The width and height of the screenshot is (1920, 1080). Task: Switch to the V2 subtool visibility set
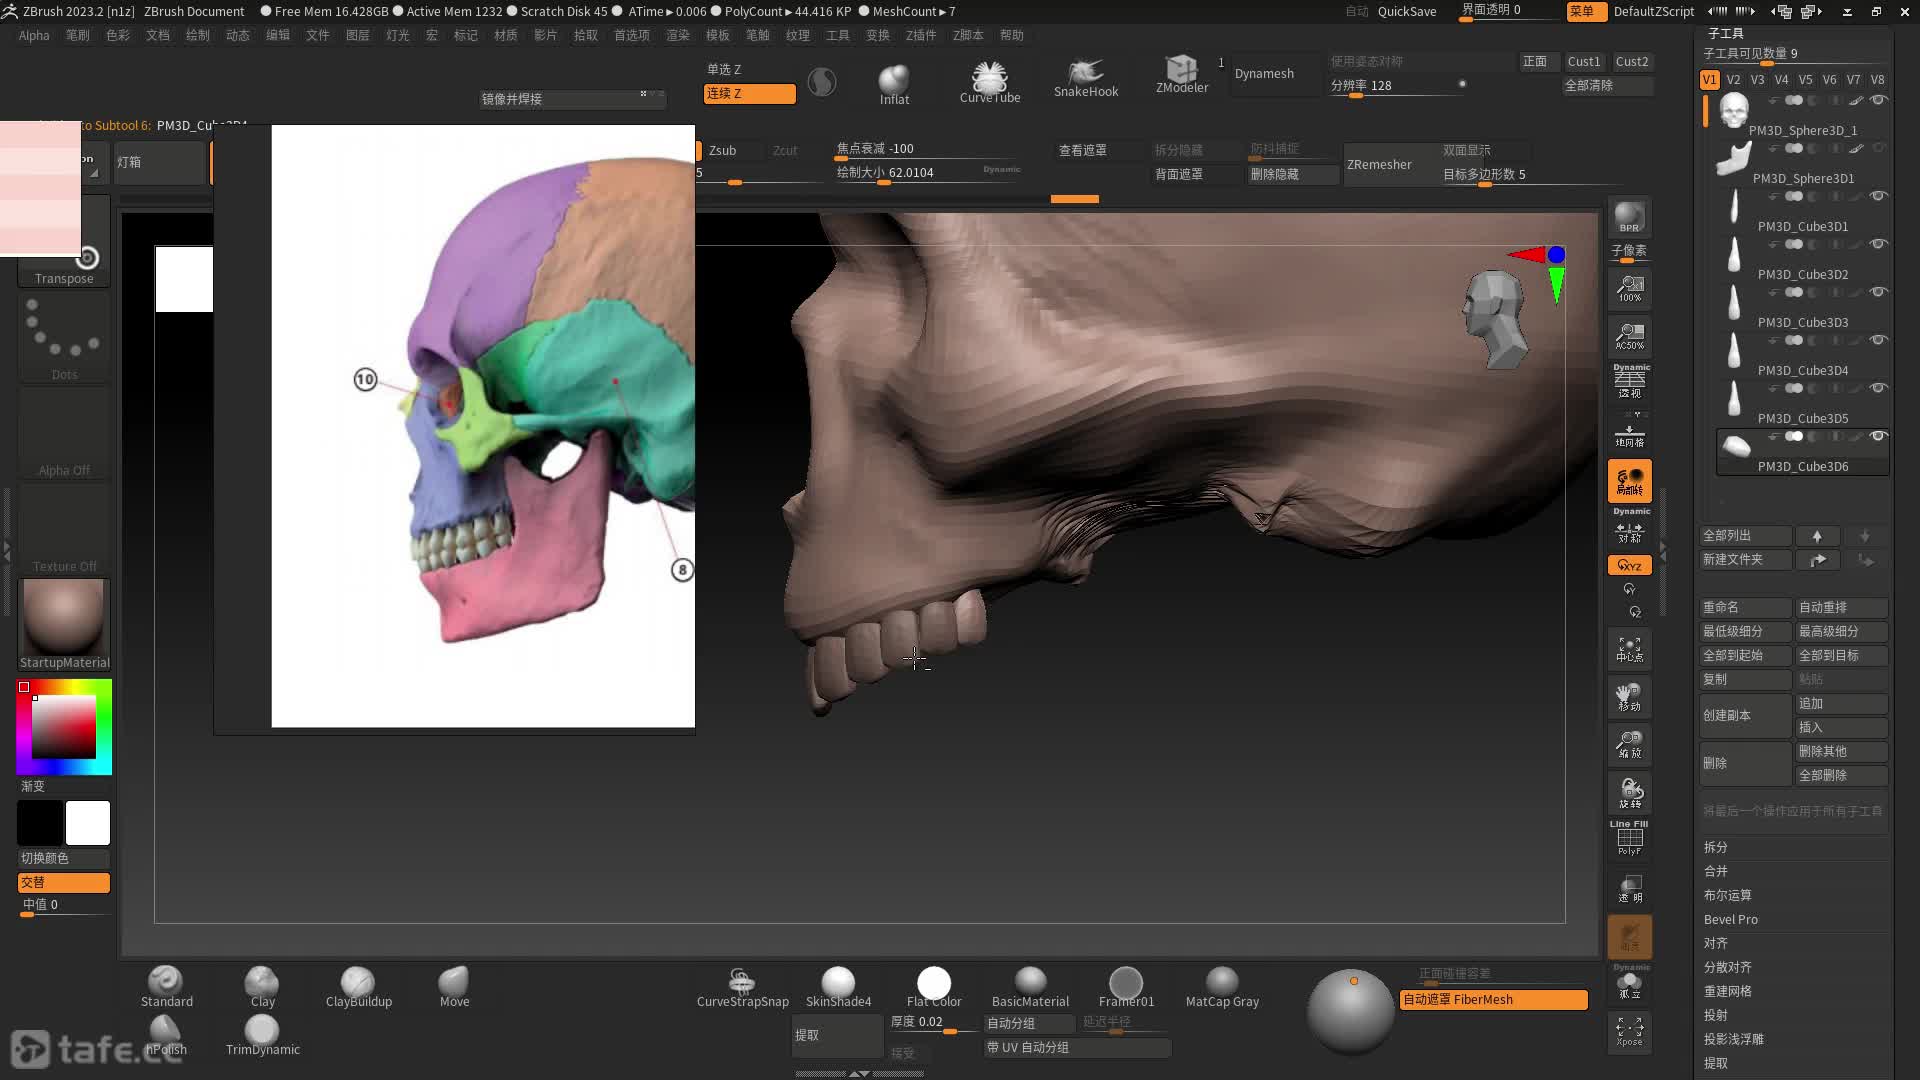click(x=1733, y=79)
